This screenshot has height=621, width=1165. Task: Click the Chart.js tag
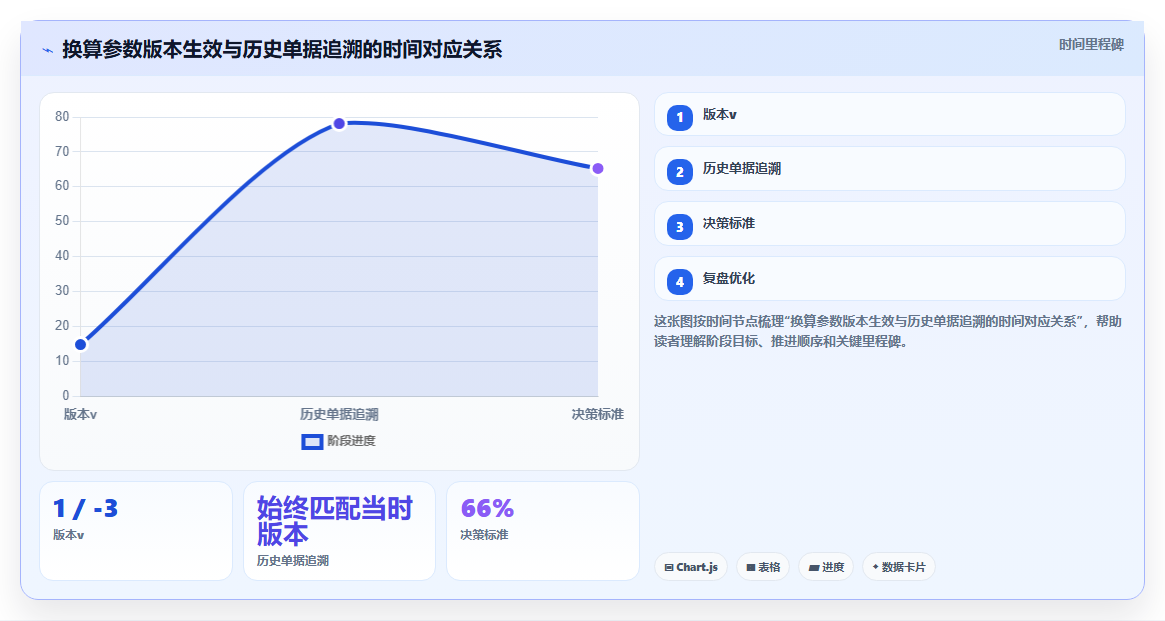coord(691,567)
